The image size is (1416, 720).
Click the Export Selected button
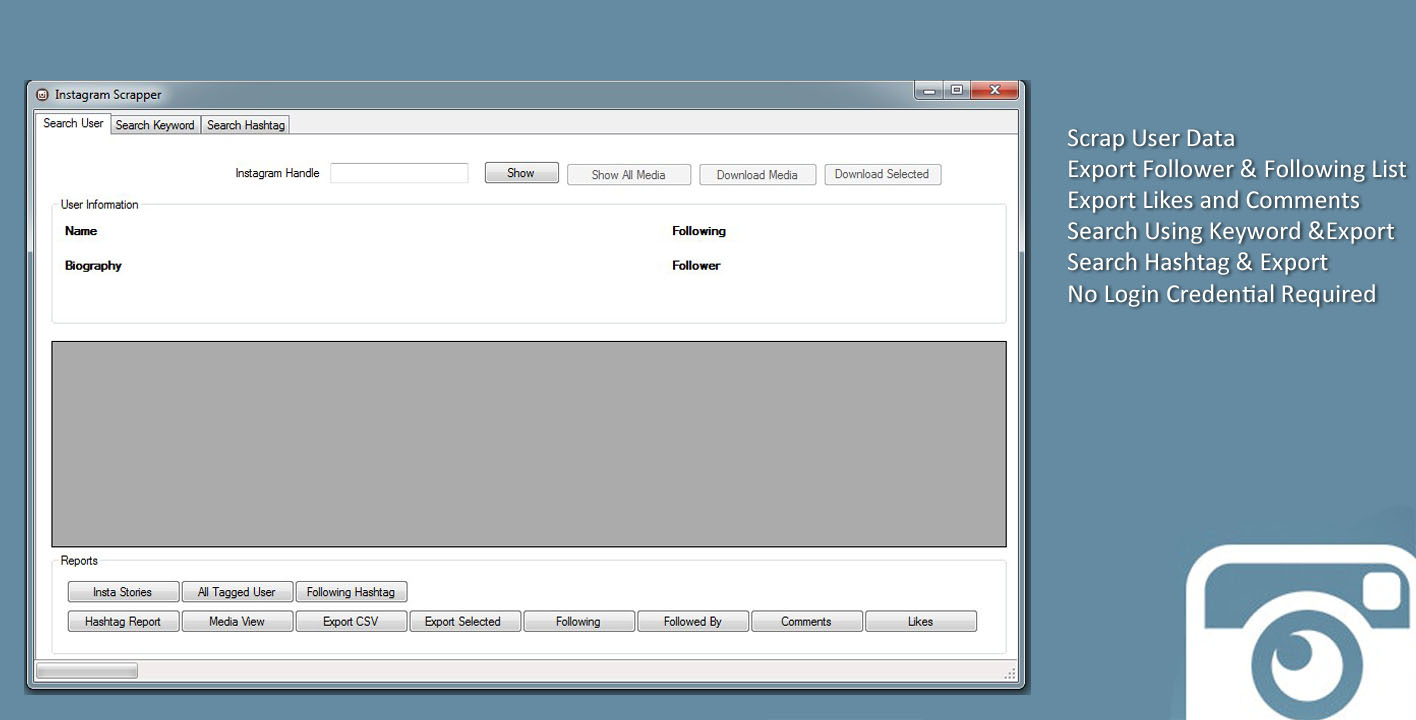(465, 621)
